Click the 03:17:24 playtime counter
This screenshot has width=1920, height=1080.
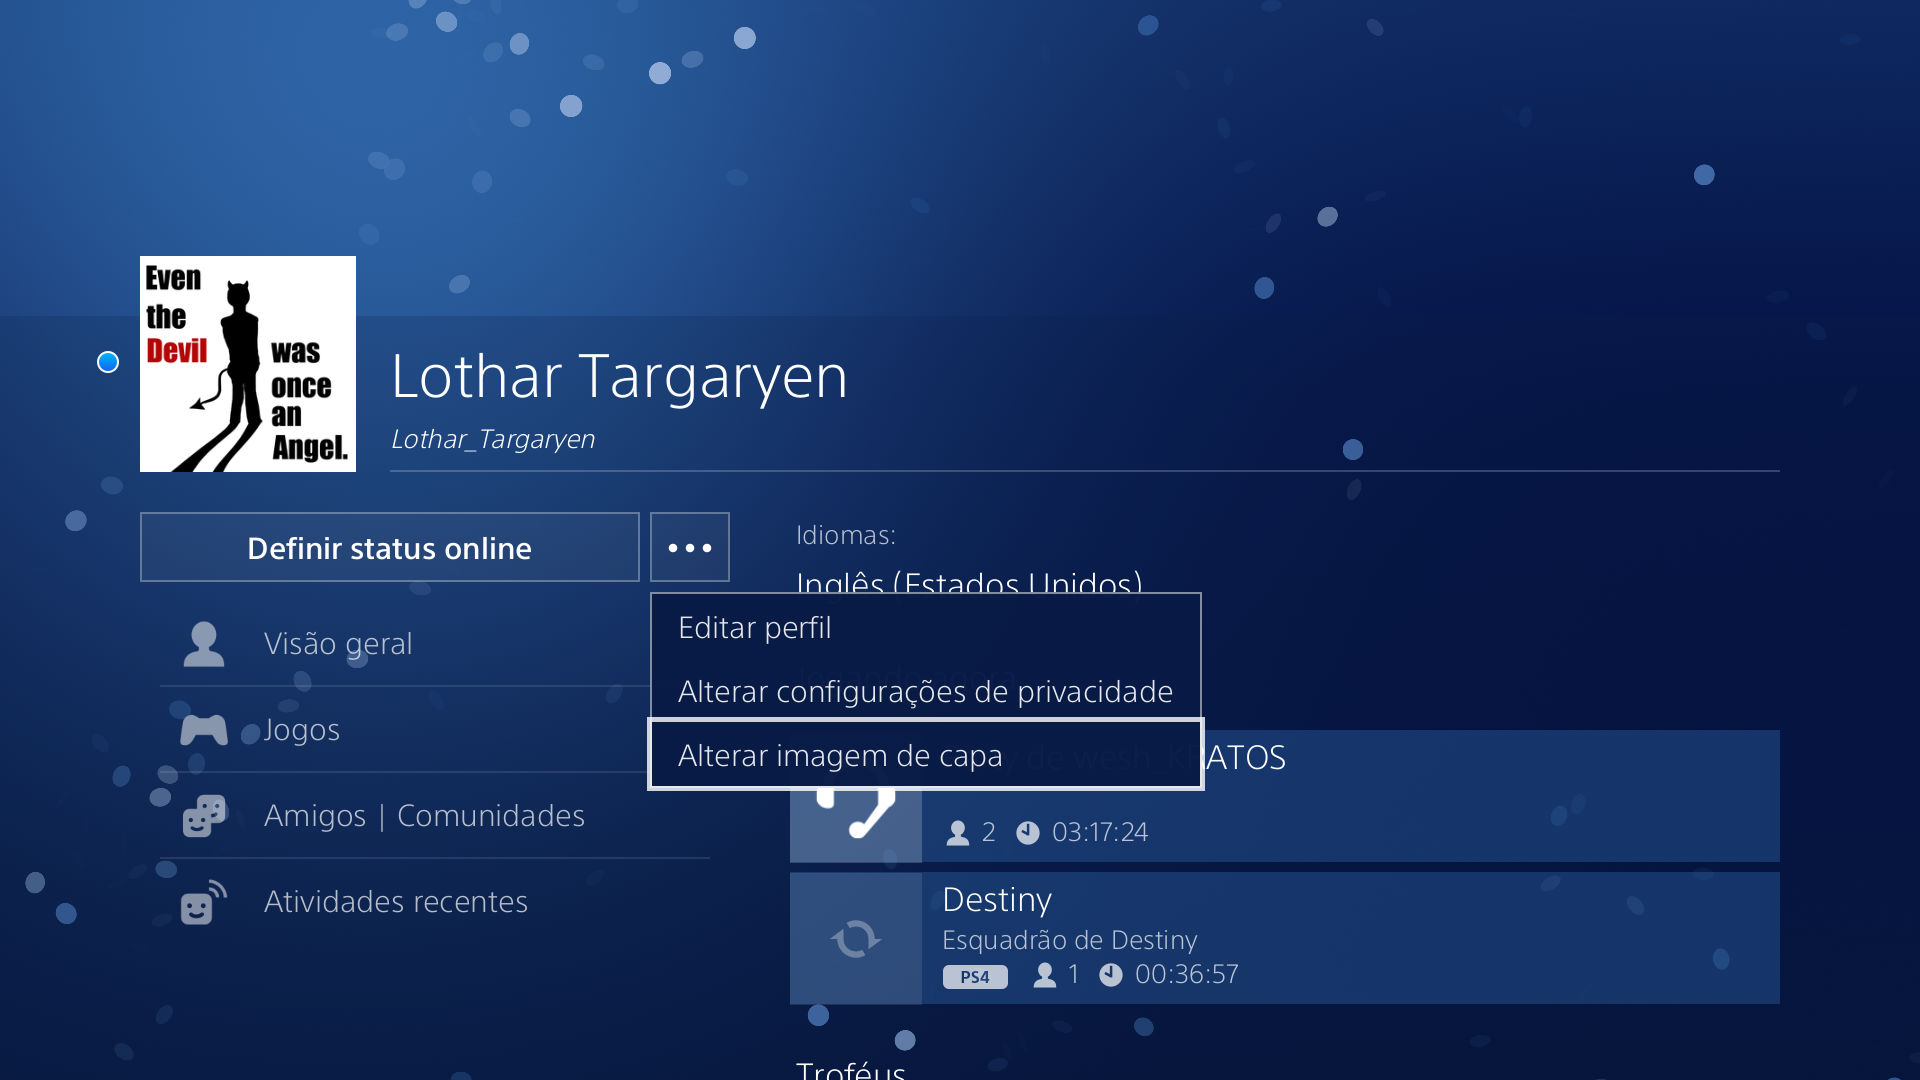(x=1099, y=831)
